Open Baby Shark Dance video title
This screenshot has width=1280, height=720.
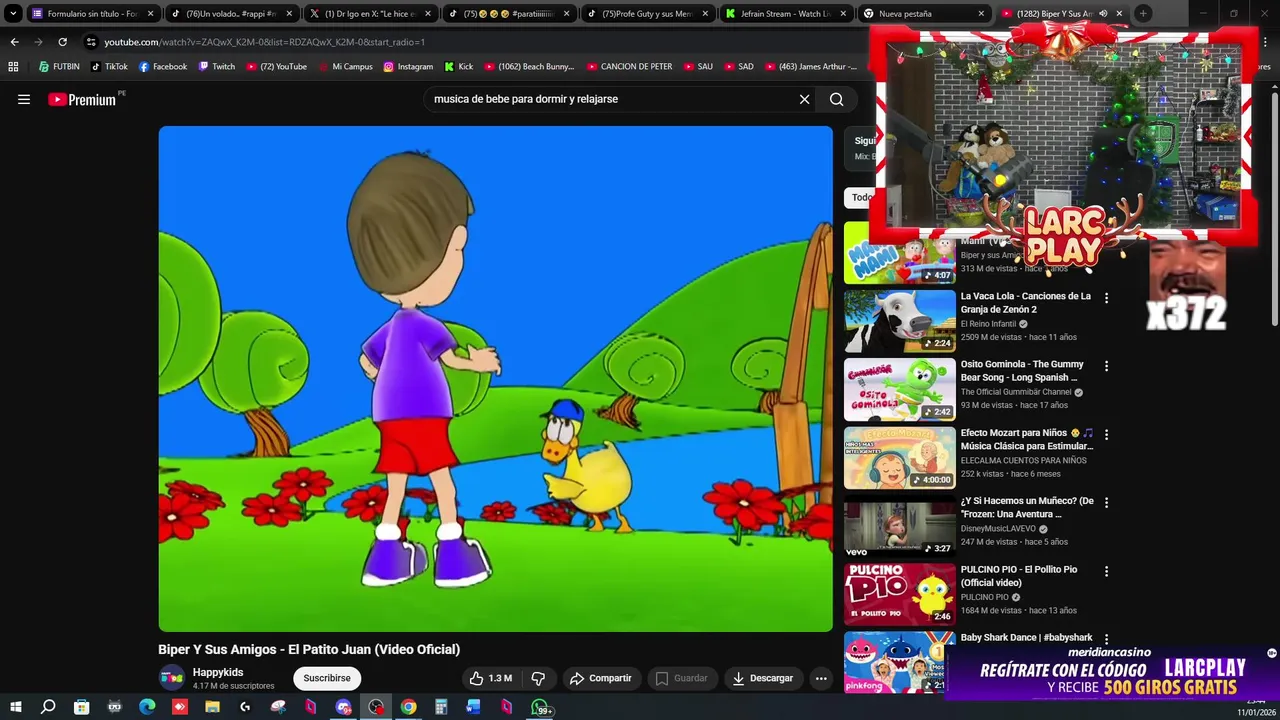coord(1026,637)
